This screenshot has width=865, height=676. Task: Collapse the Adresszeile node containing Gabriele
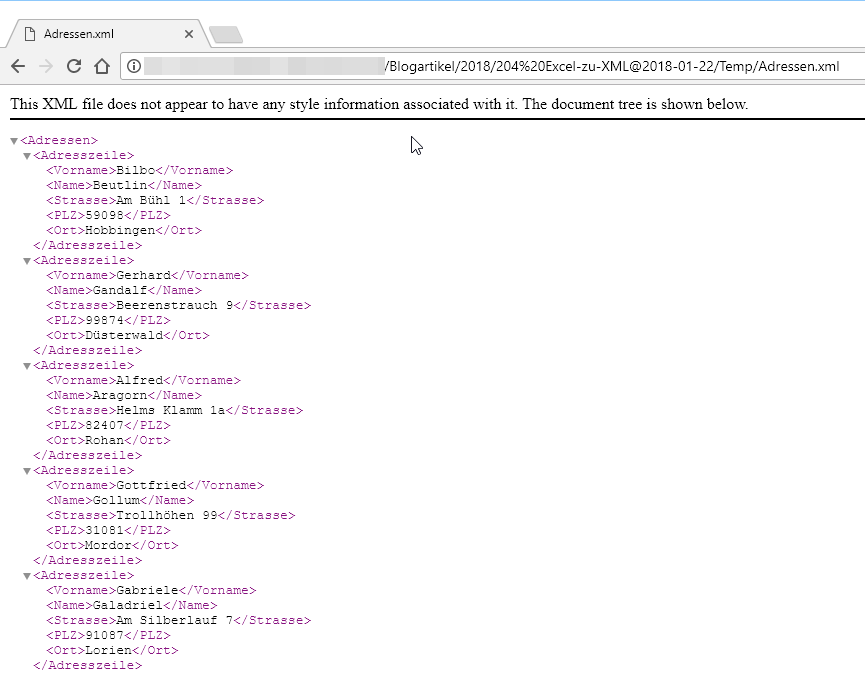(x=27, y=576)
